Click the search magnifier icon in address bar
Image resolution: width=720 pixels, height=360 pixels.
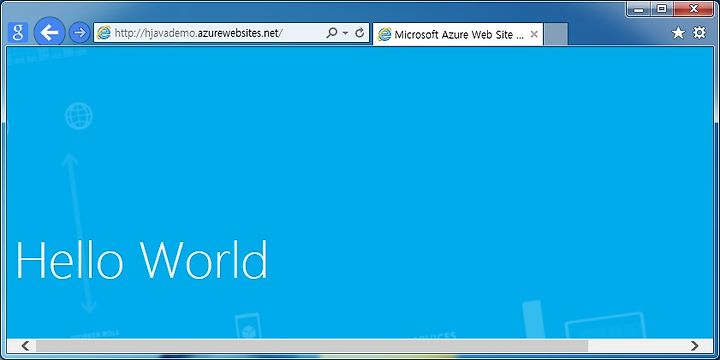pos(332,33)
